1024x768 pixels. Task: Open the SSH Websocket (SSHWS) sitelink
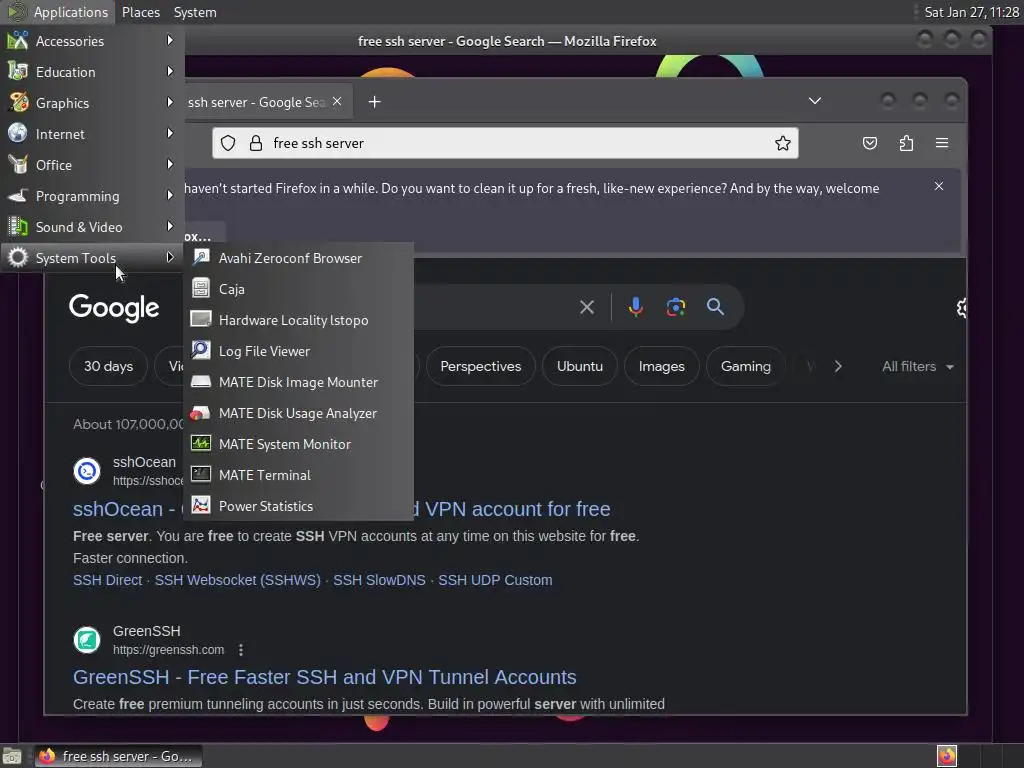(238, 580)
